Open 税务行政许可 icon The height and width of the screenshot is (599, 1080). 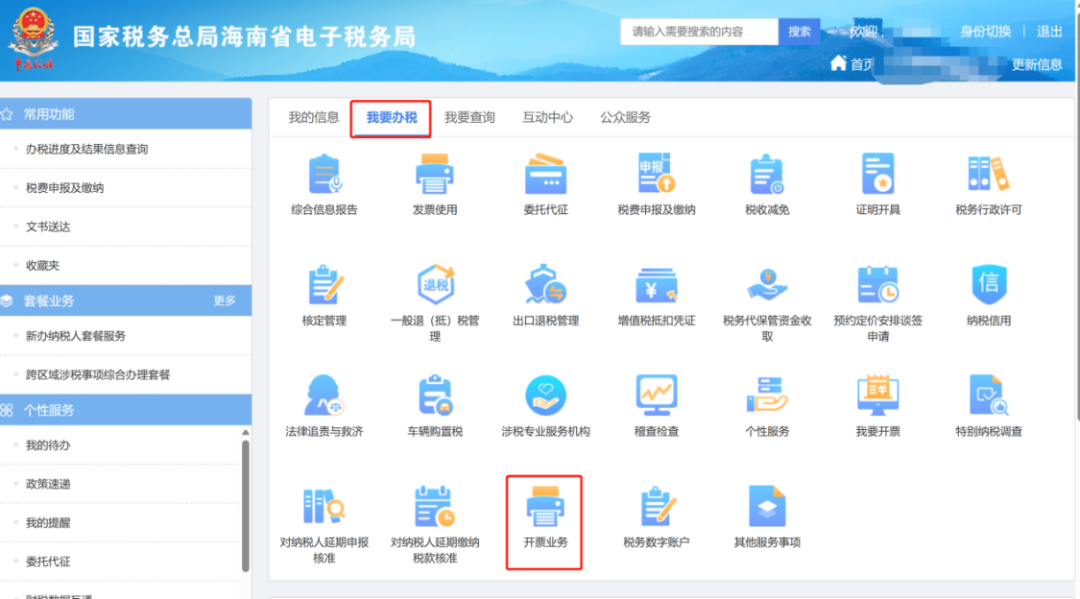[x=988, y=174]
